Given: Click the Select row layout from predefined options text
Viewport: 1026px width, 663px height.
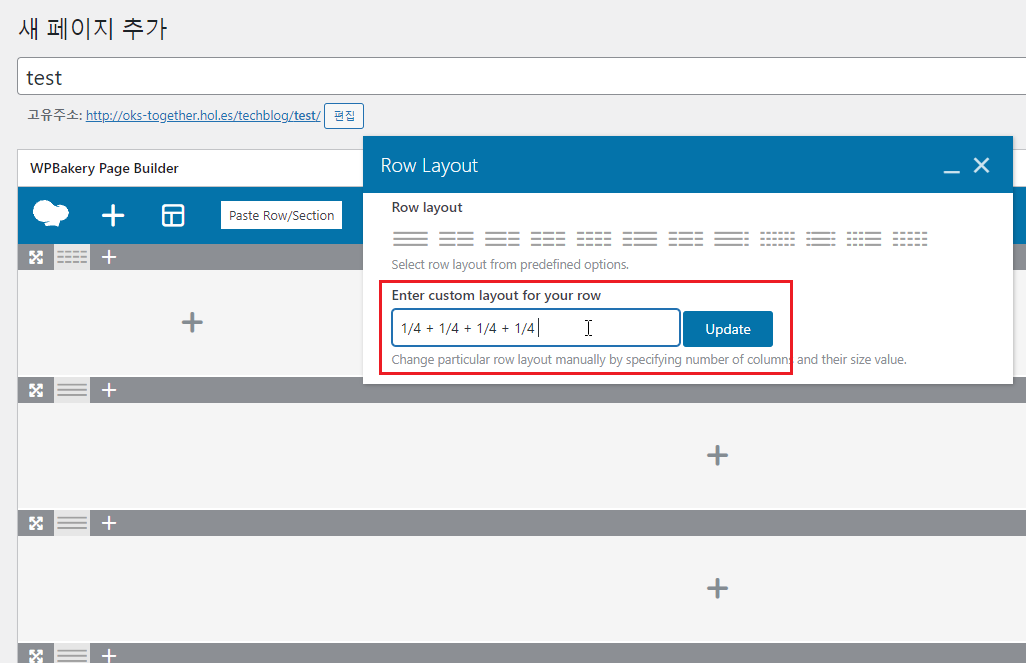Looking at the screenshot, I should [x=510, y=264].
